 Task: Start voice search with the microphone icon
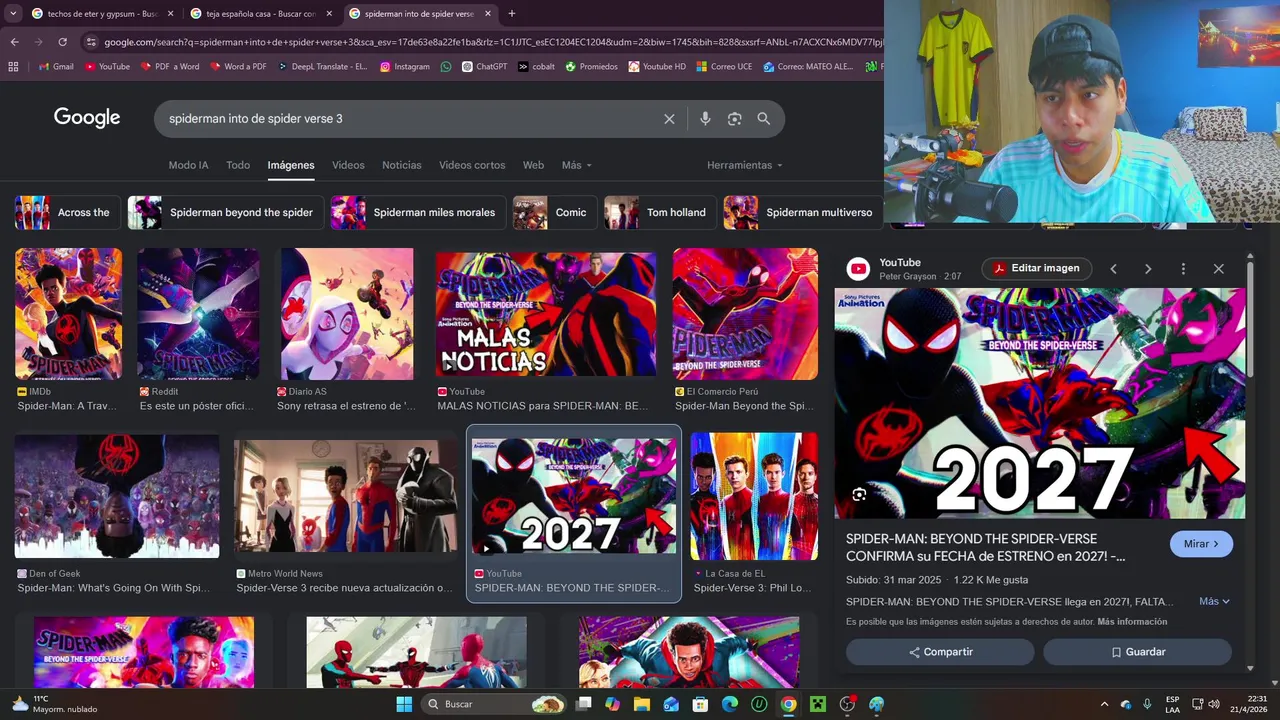(705, 119)
